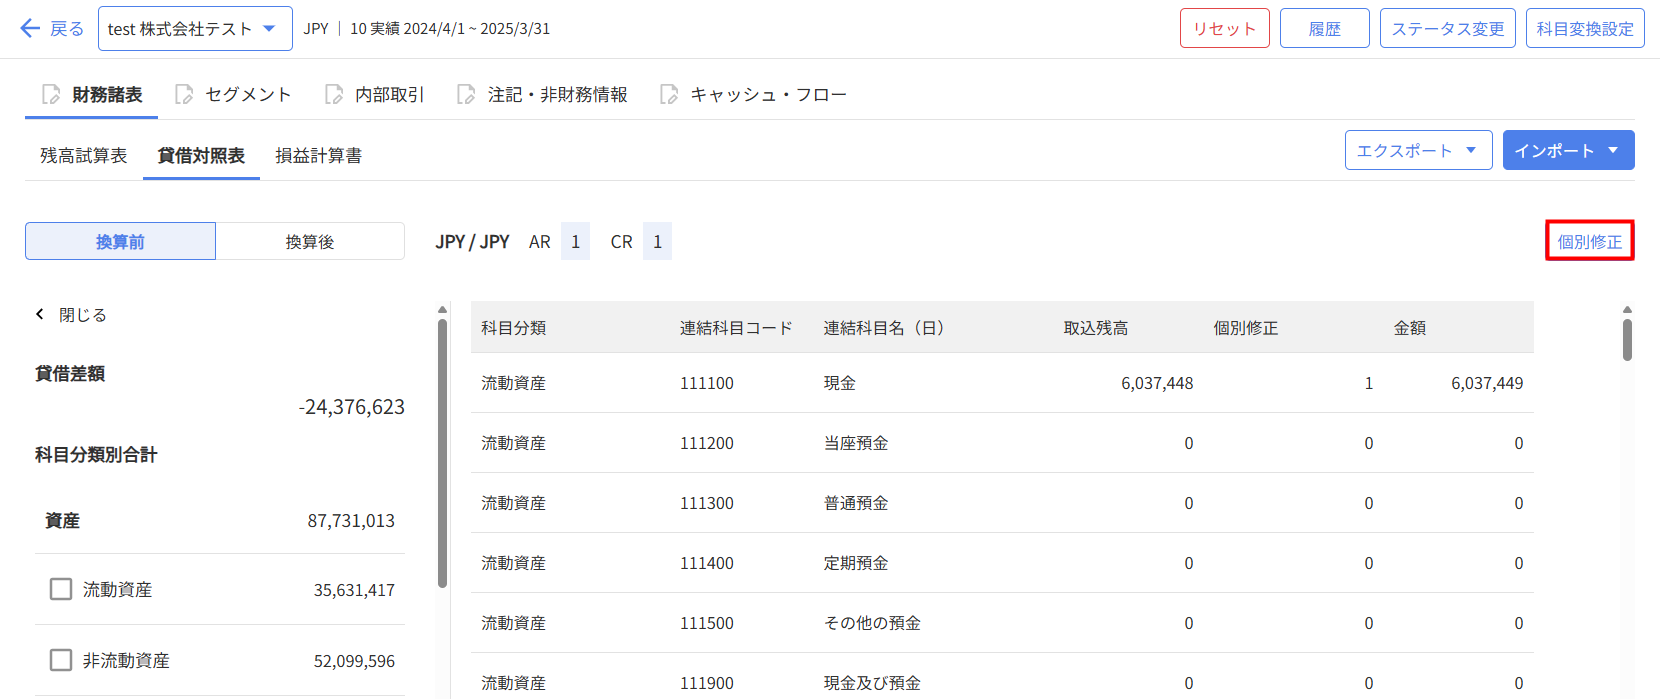Collapse the side panel with 閉じる chevron
The width and height of the screenshot is (1660, 699).
click(41, 314)
